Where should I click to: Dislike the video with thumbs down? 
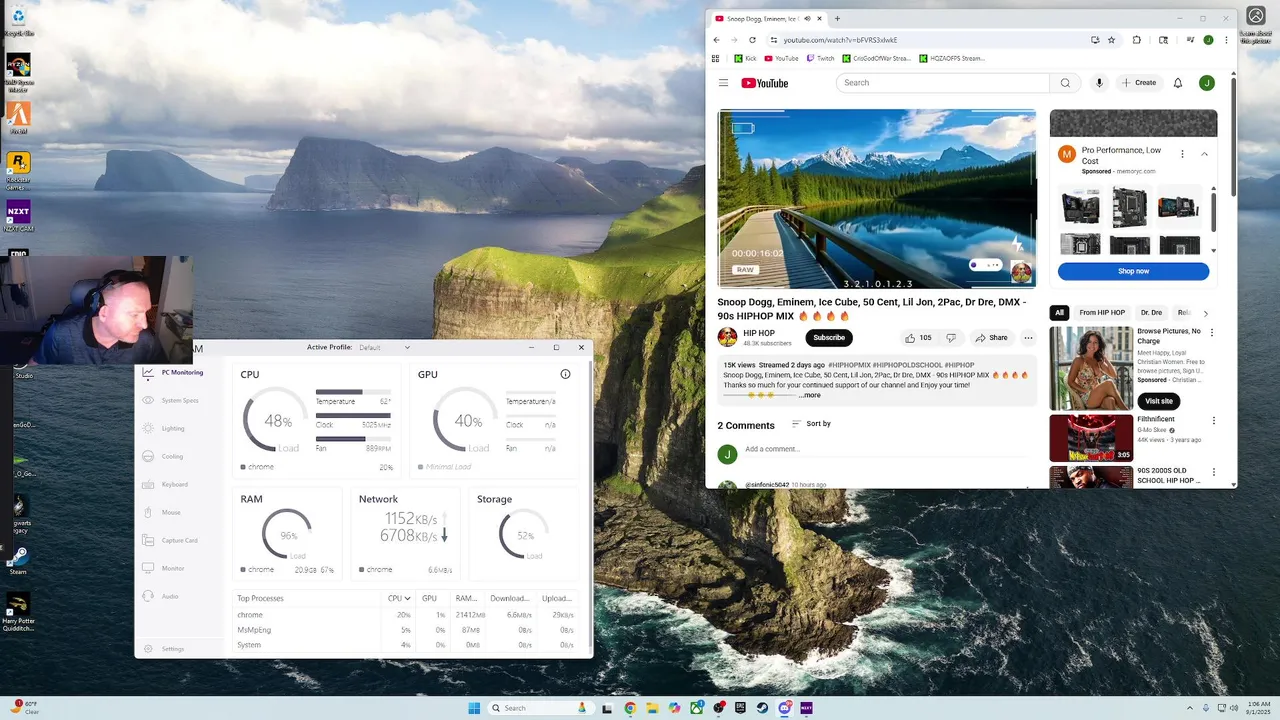pyautogui.click(x=951, y=338)
